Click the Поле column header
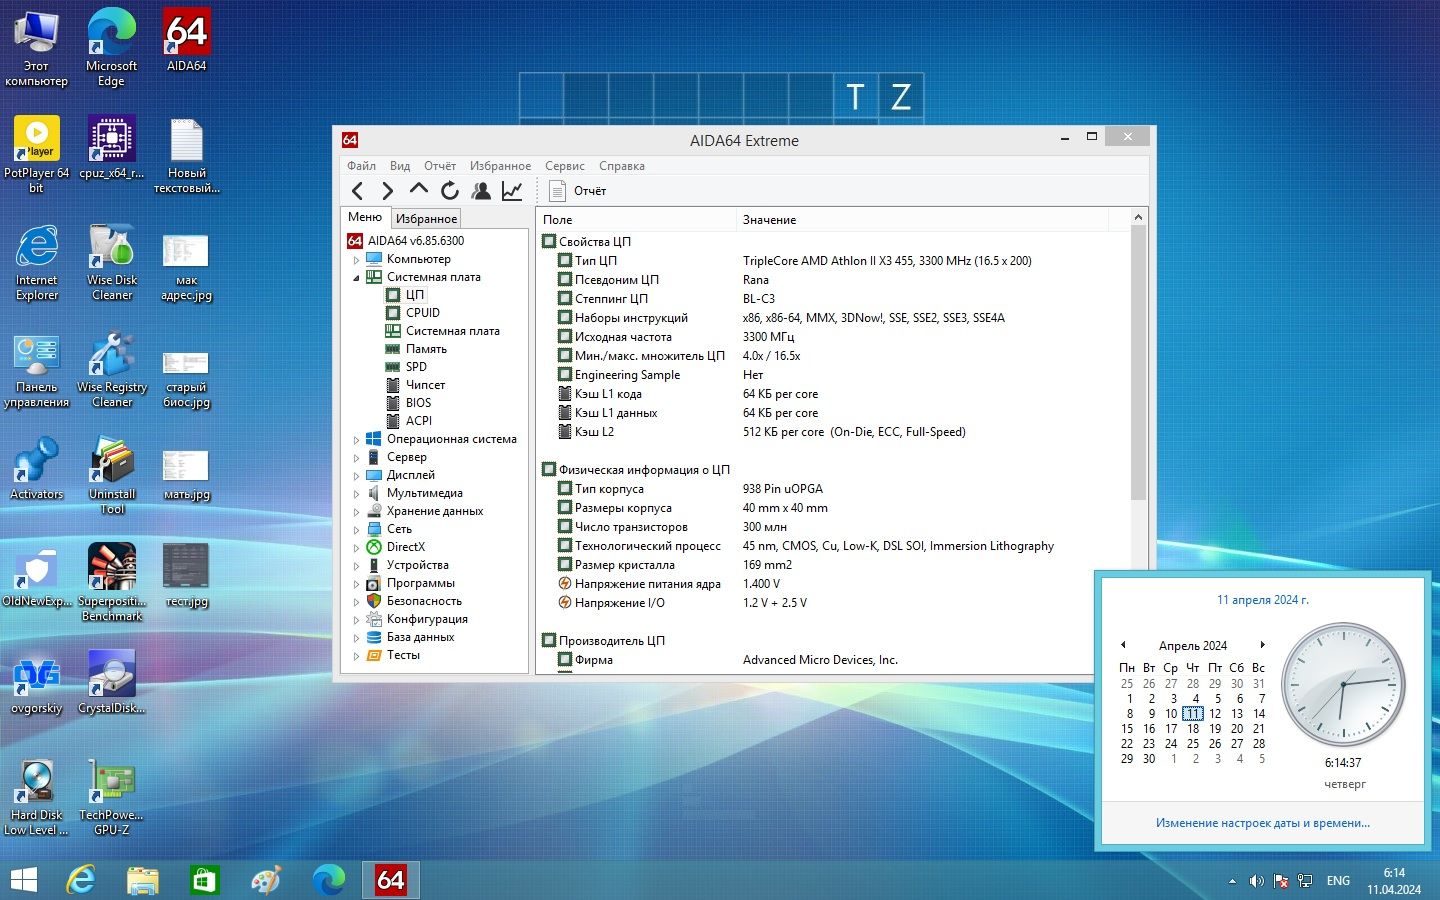 coord(637,219)
